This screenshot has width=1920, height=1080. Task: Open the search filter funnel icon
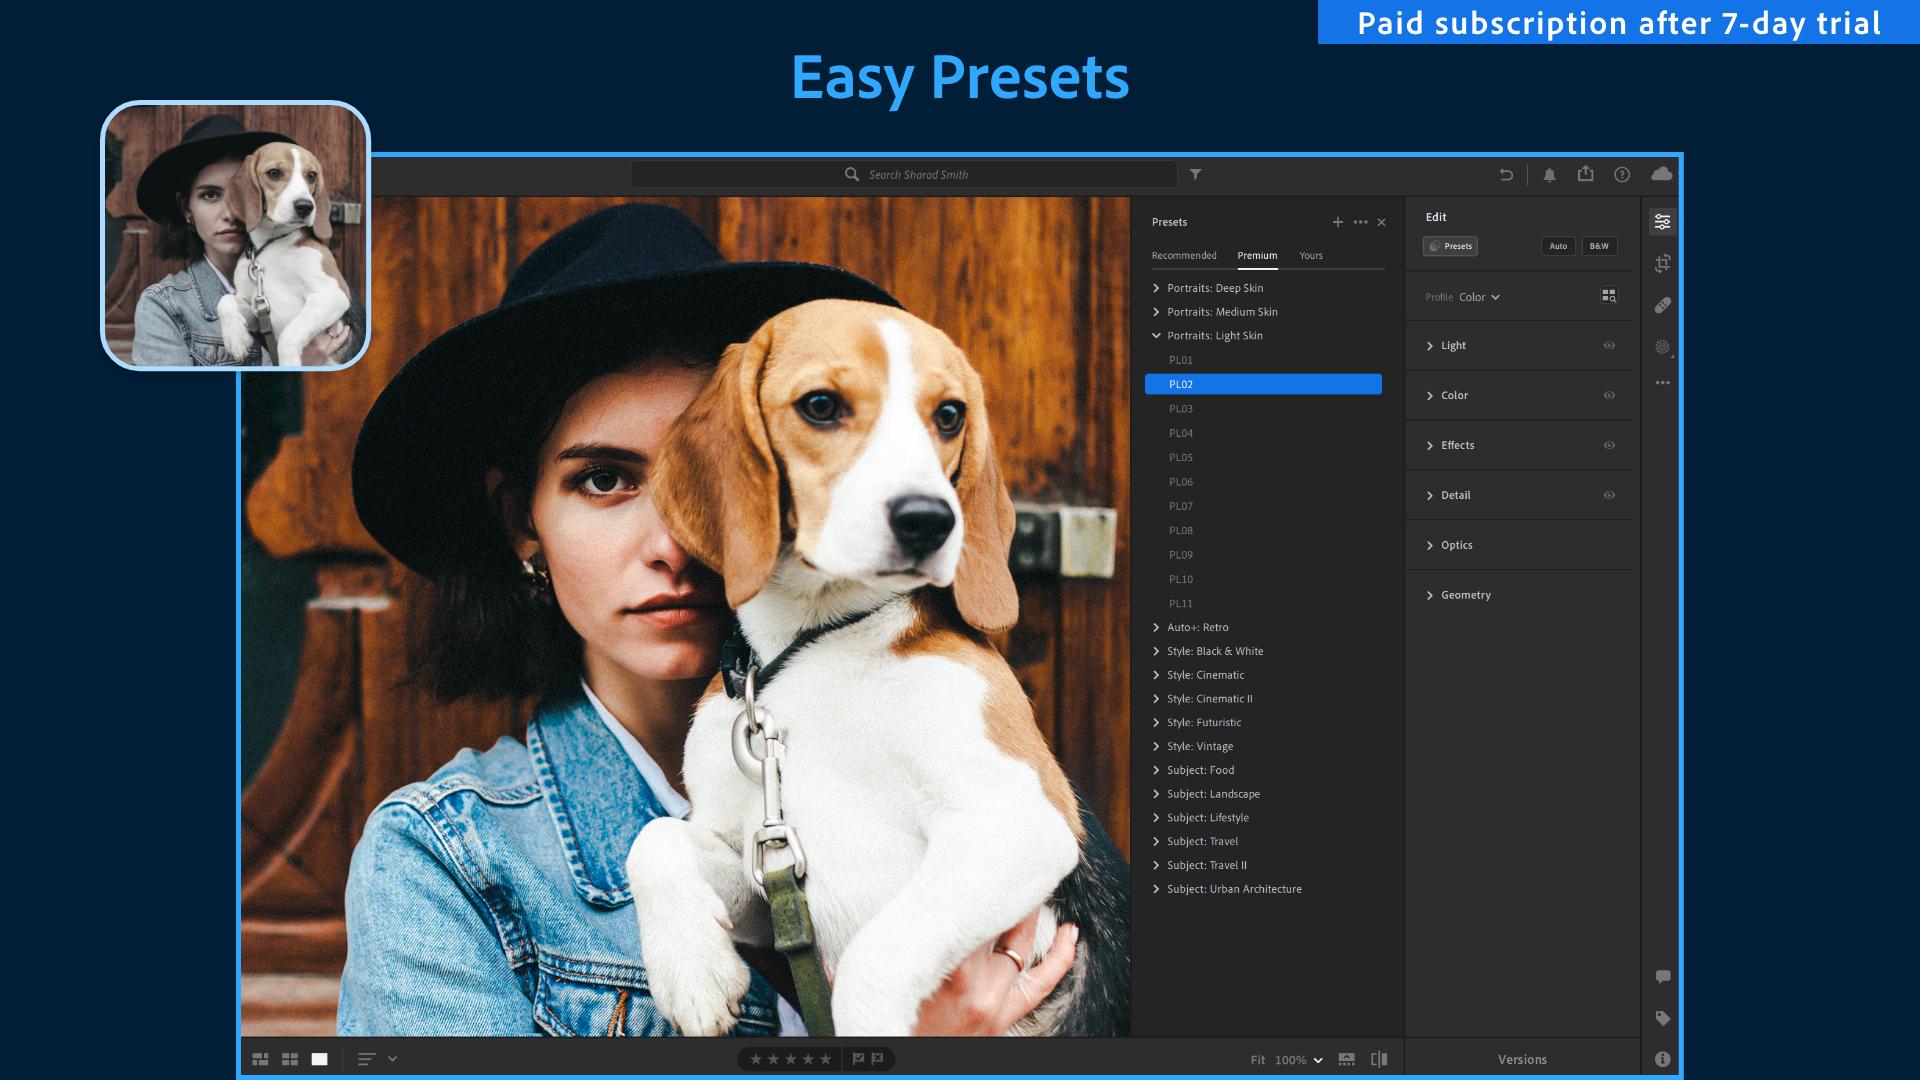tap(1195, 174)
